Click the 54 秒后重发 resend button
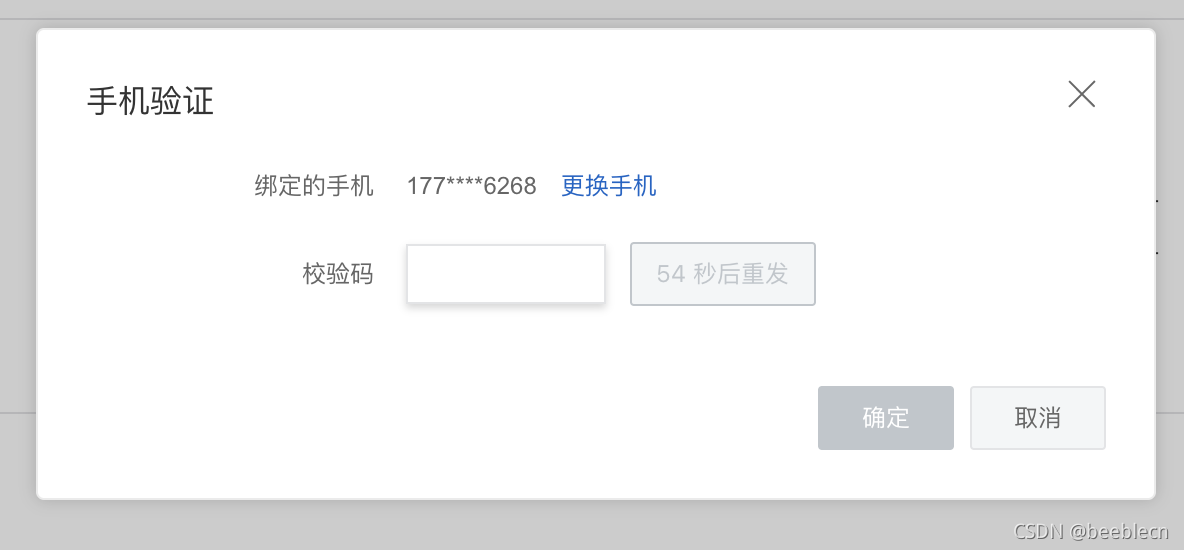The height and width of the screenshot is (550, 1184). pyautogui.click(x=723, y=273)
